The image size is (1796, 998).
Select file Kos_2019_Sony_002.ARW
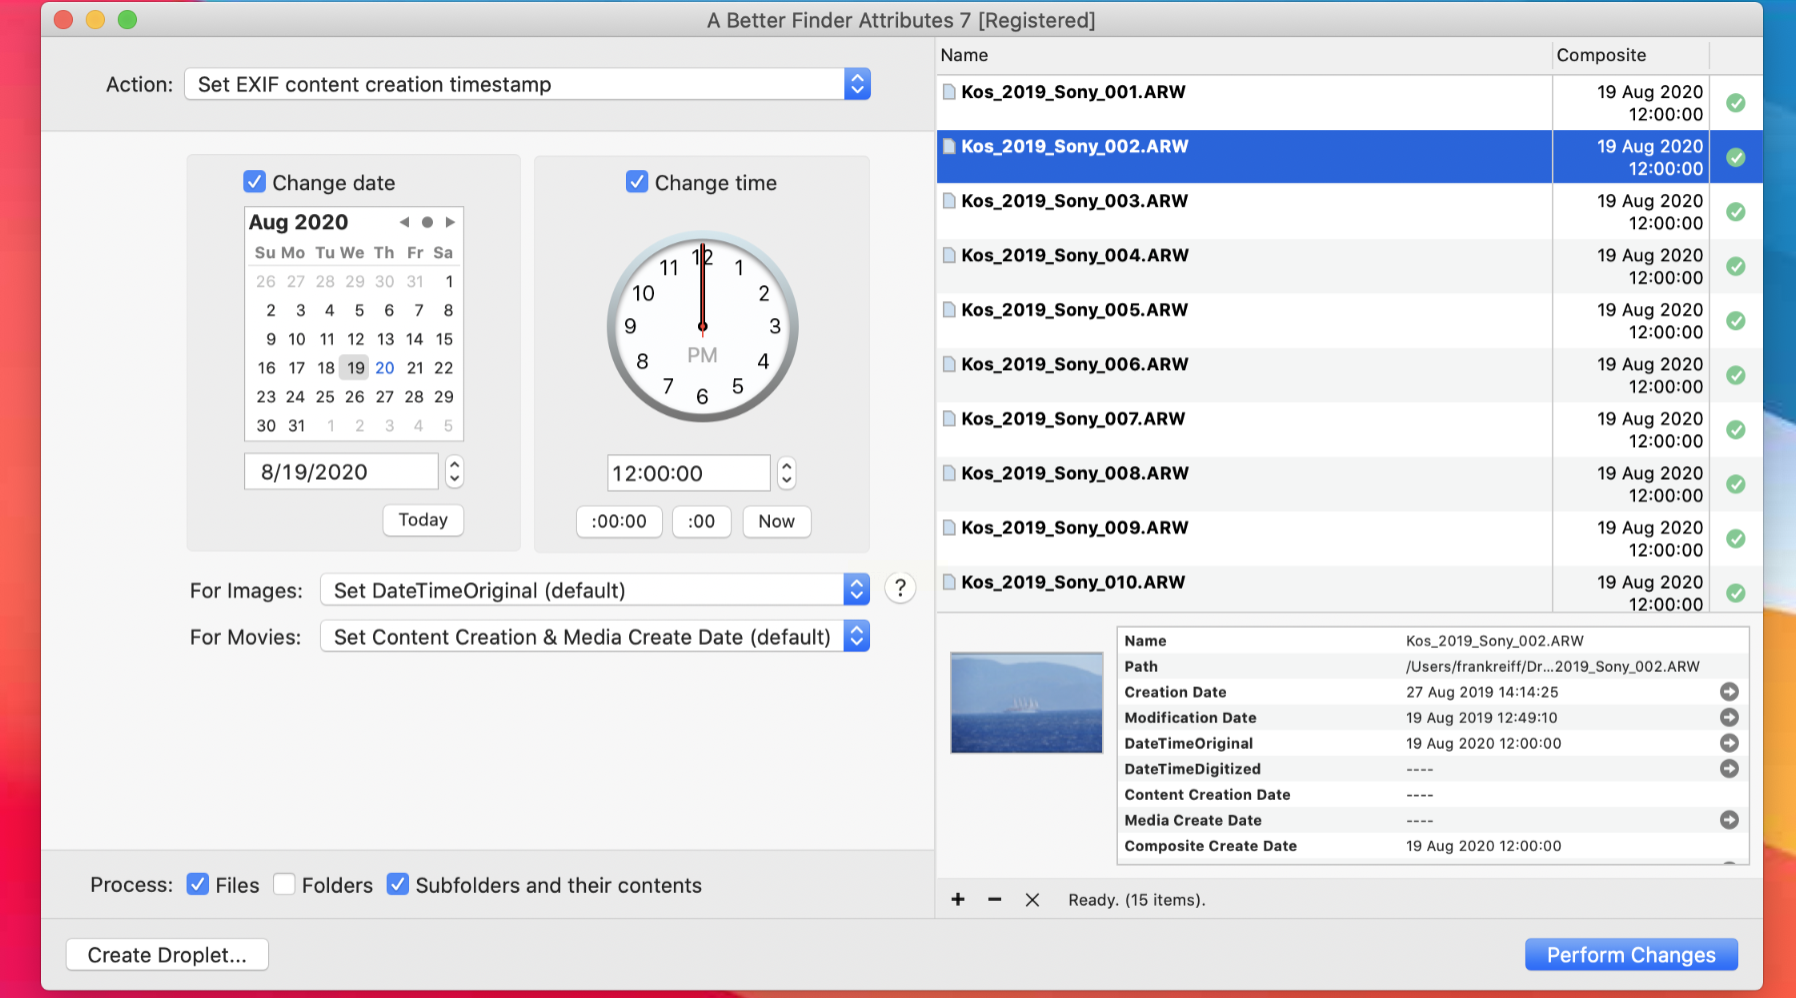(x=1350, y=157)
